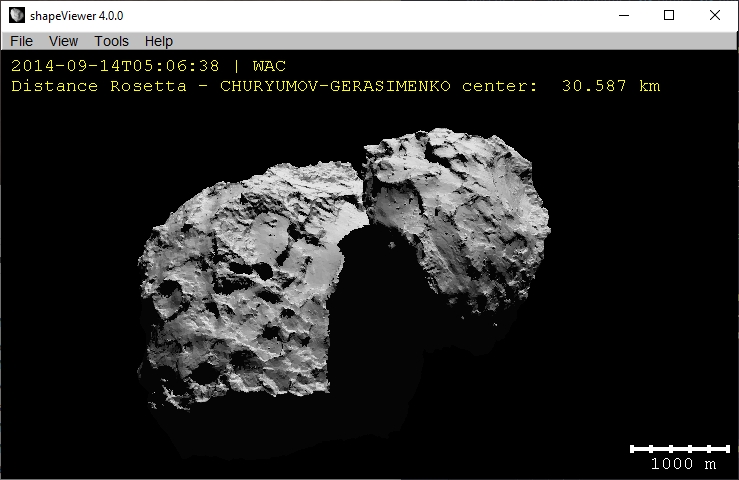Close the shapeViewer window
This screenshot has width=739, height=480.
[x=714, y=15]
